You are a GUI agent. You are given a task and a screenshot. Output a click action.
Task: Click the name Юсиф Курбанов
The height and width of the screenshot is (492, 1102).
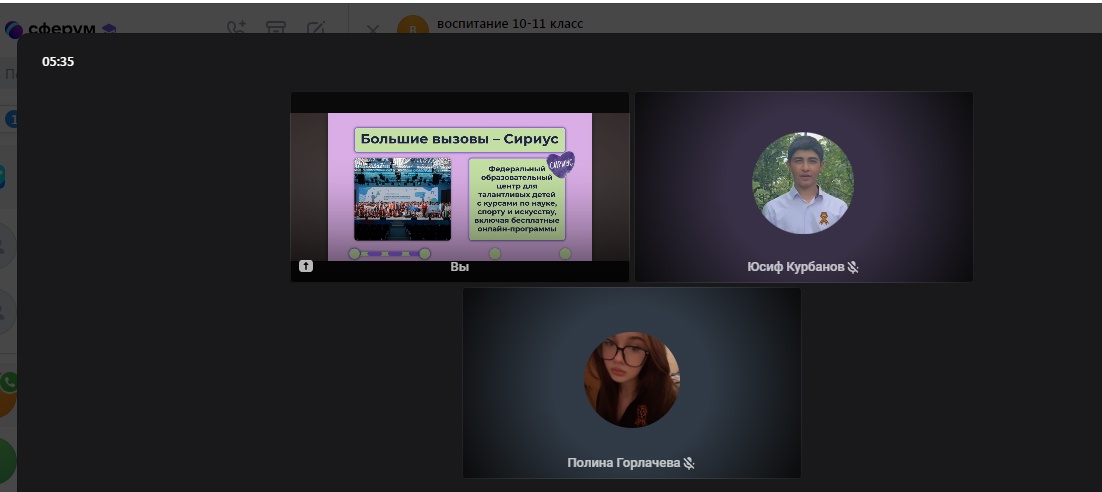click(x=796, y=267)
